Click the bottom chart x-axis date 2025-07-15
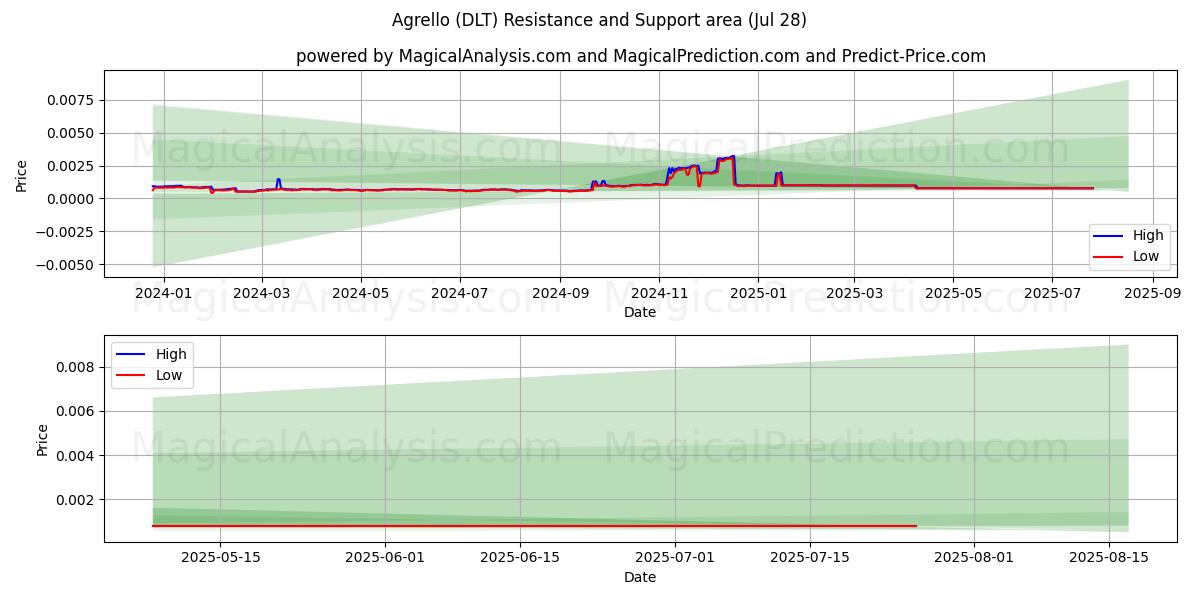 (x=810, y=558)
